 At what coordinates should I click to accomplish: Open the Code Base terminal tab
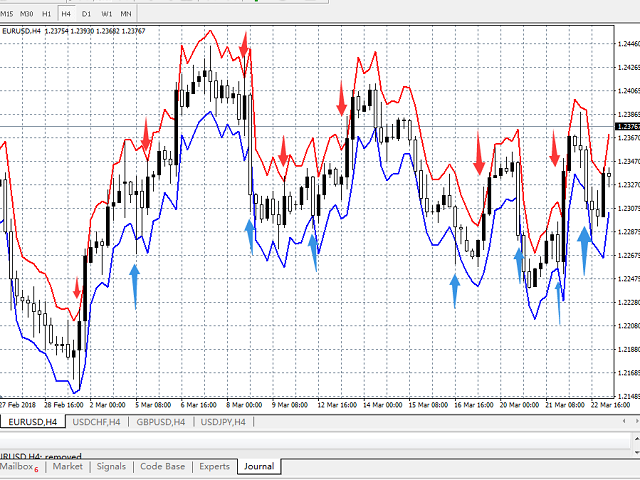coord(162,467)
